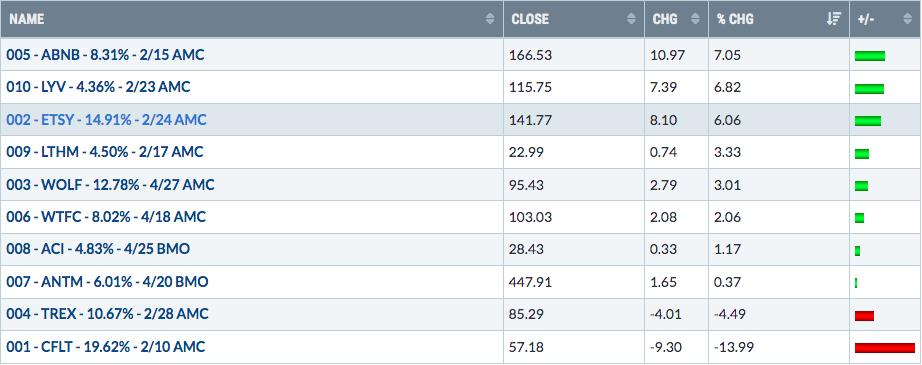Click the red change bar for TREX
Screen dimensions: 922x365
click(x=864, y=316)
